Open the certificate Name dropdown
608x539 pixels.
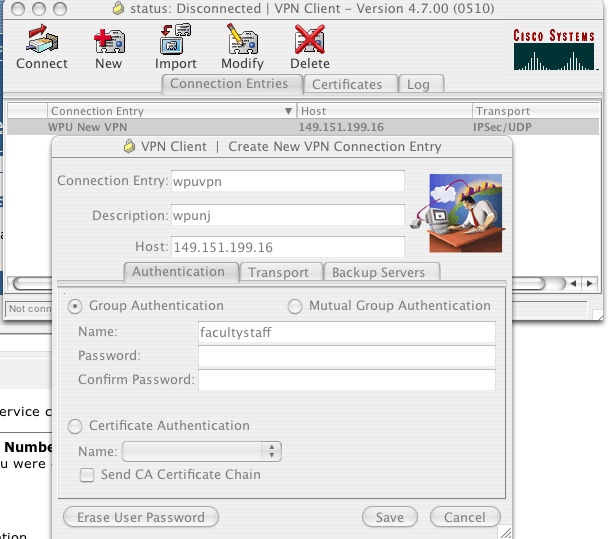pos(202,451)
